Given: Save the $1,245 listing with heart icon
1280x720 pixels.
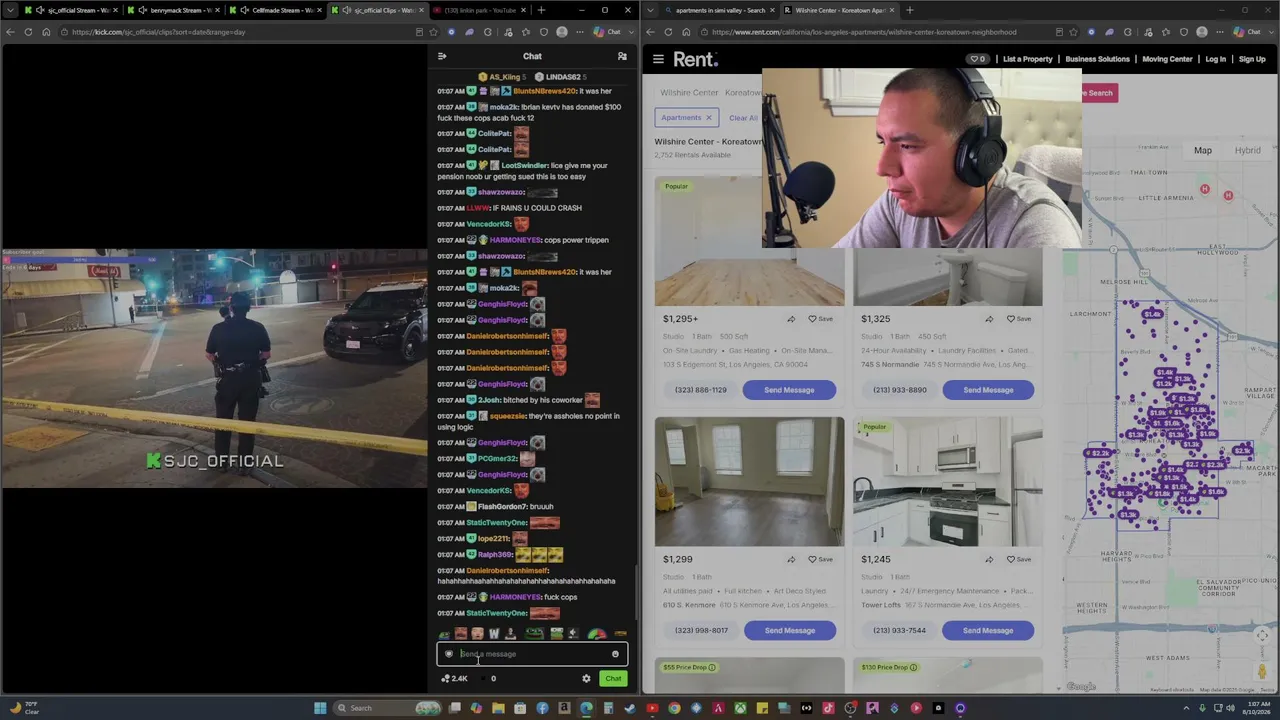Looking at the screenshot, I should pos(1018,559).
